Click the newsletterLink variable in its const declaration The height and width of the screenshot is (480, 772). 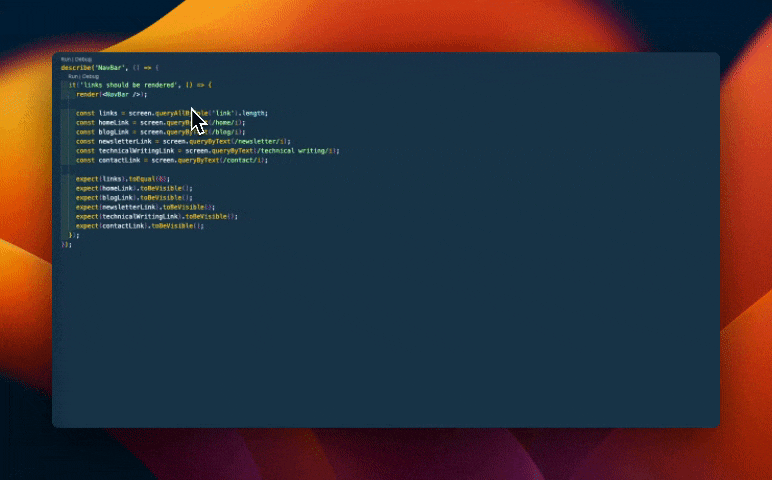point(125,141)
